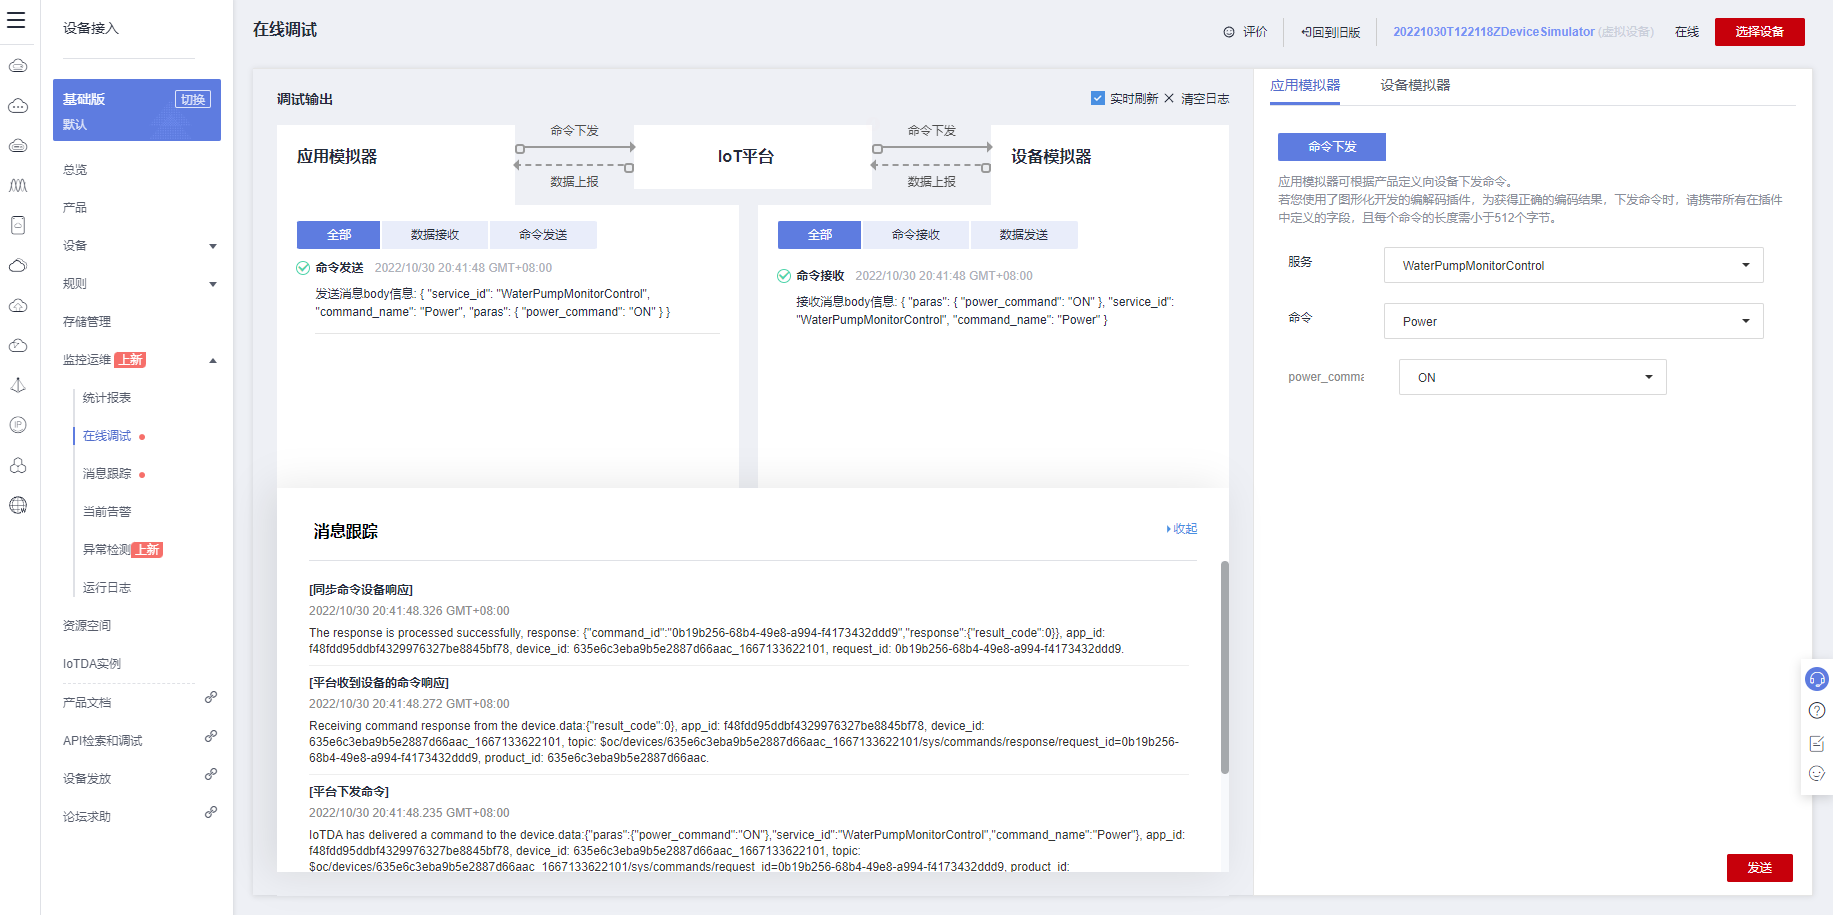
Task: Click the stacked clouds icon in the sidebar
Action: pos(18,266)
